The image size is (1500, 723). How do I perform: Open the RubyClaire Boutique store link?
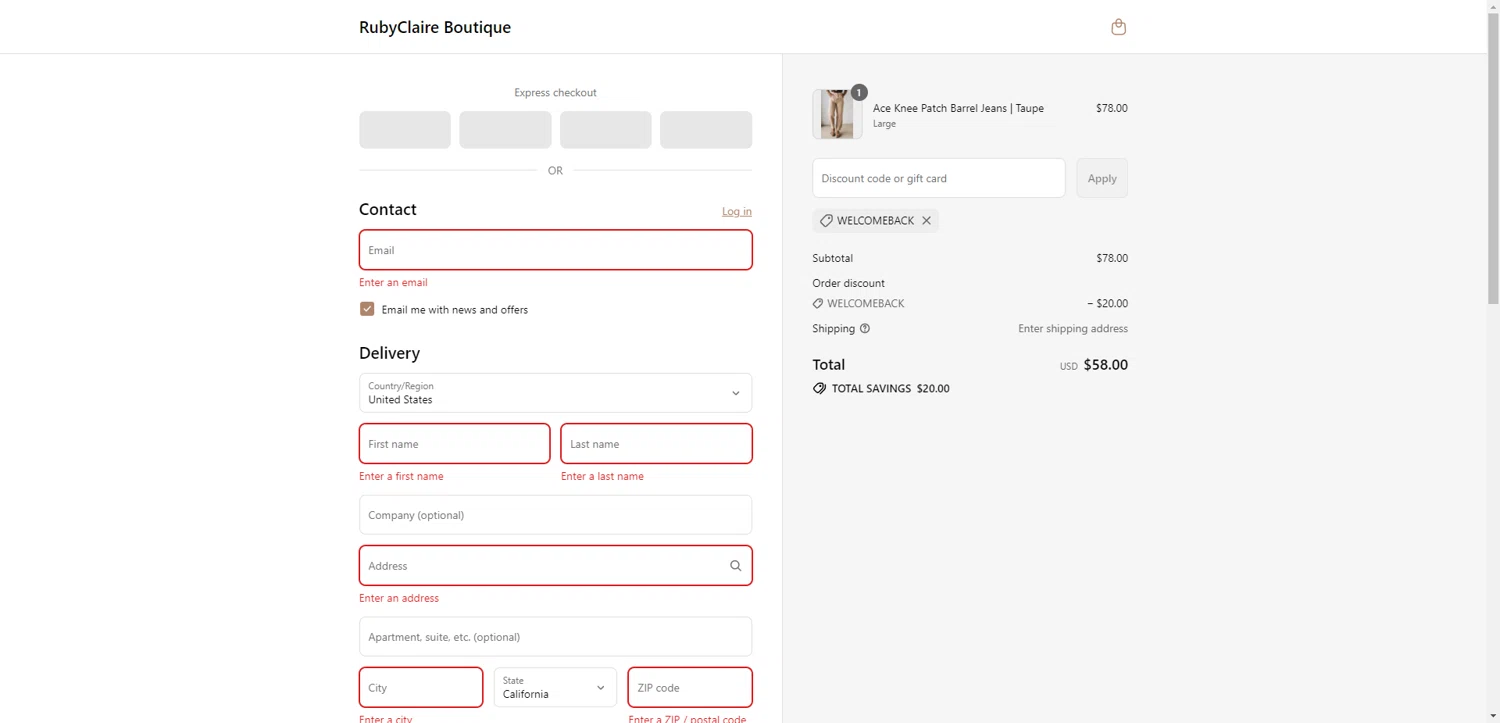435,27
